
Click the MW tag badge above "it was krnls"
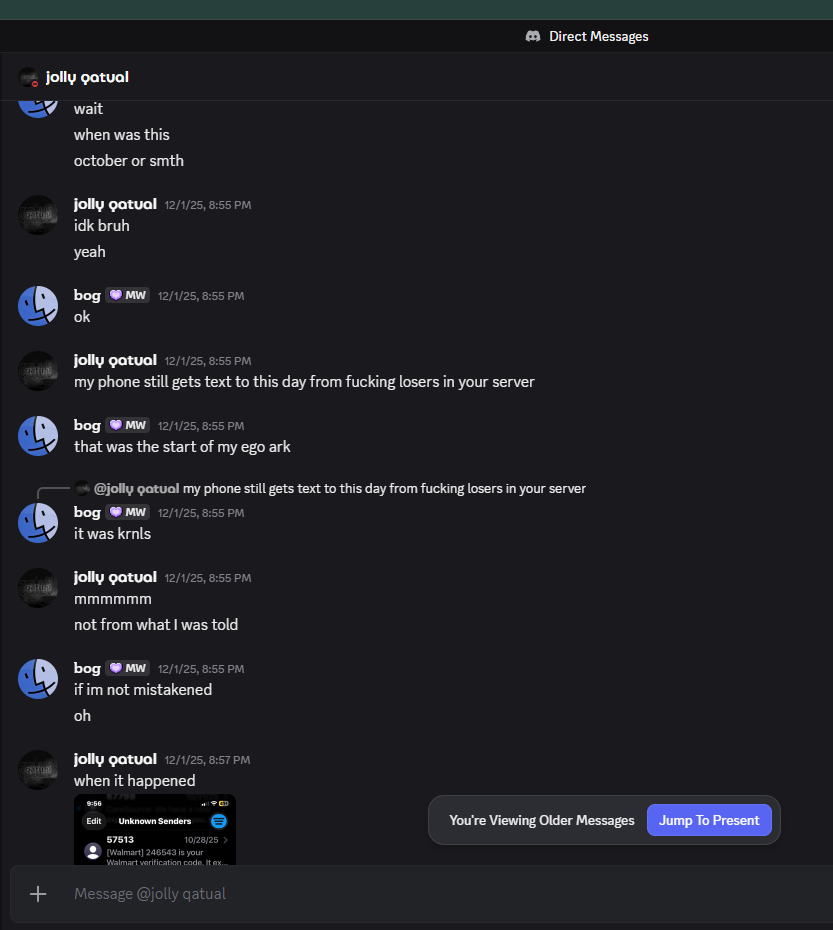pos(128,512)
